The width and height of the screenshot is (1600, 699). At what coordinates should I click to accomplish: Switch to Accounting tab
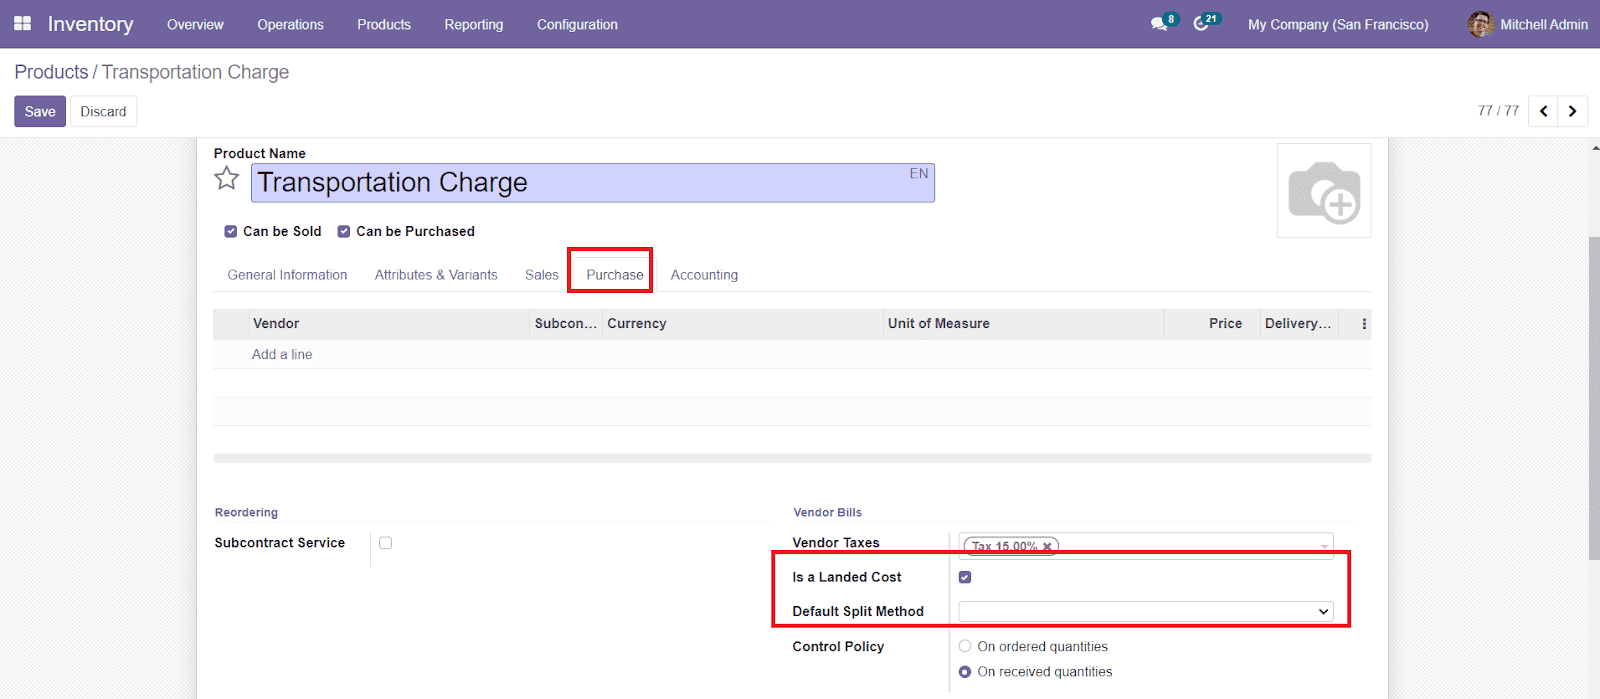(x=704, y=275)
